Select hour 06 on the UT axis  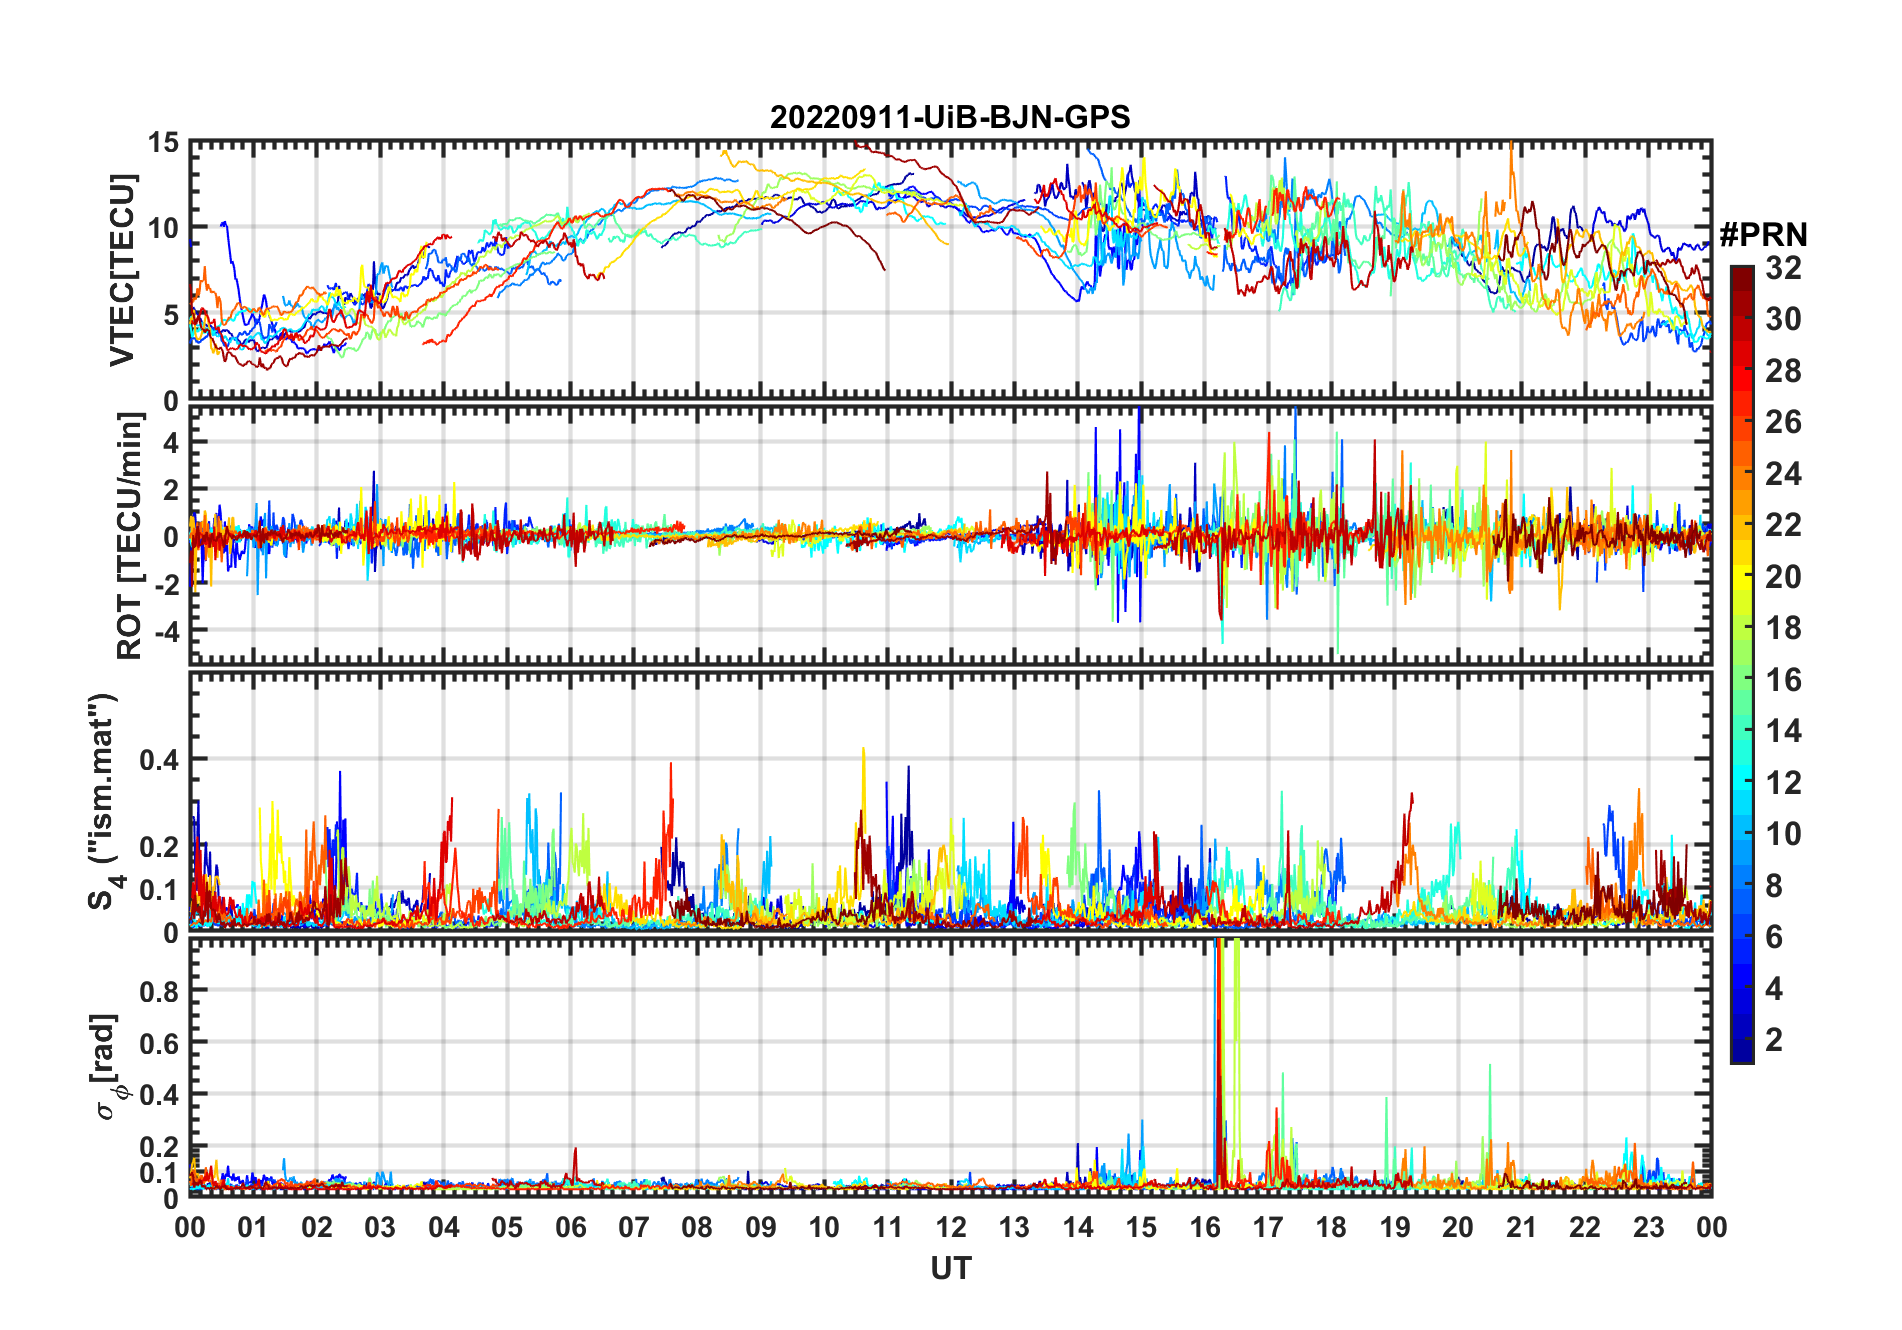[x=570, y=1227]
